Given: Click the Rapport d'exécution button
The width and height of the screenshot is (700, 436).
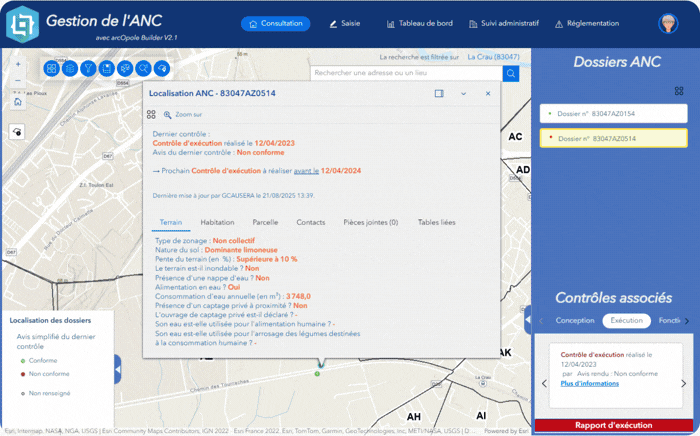Looking at the screenshot, I should pyautogui.click(x=614, y=426).
